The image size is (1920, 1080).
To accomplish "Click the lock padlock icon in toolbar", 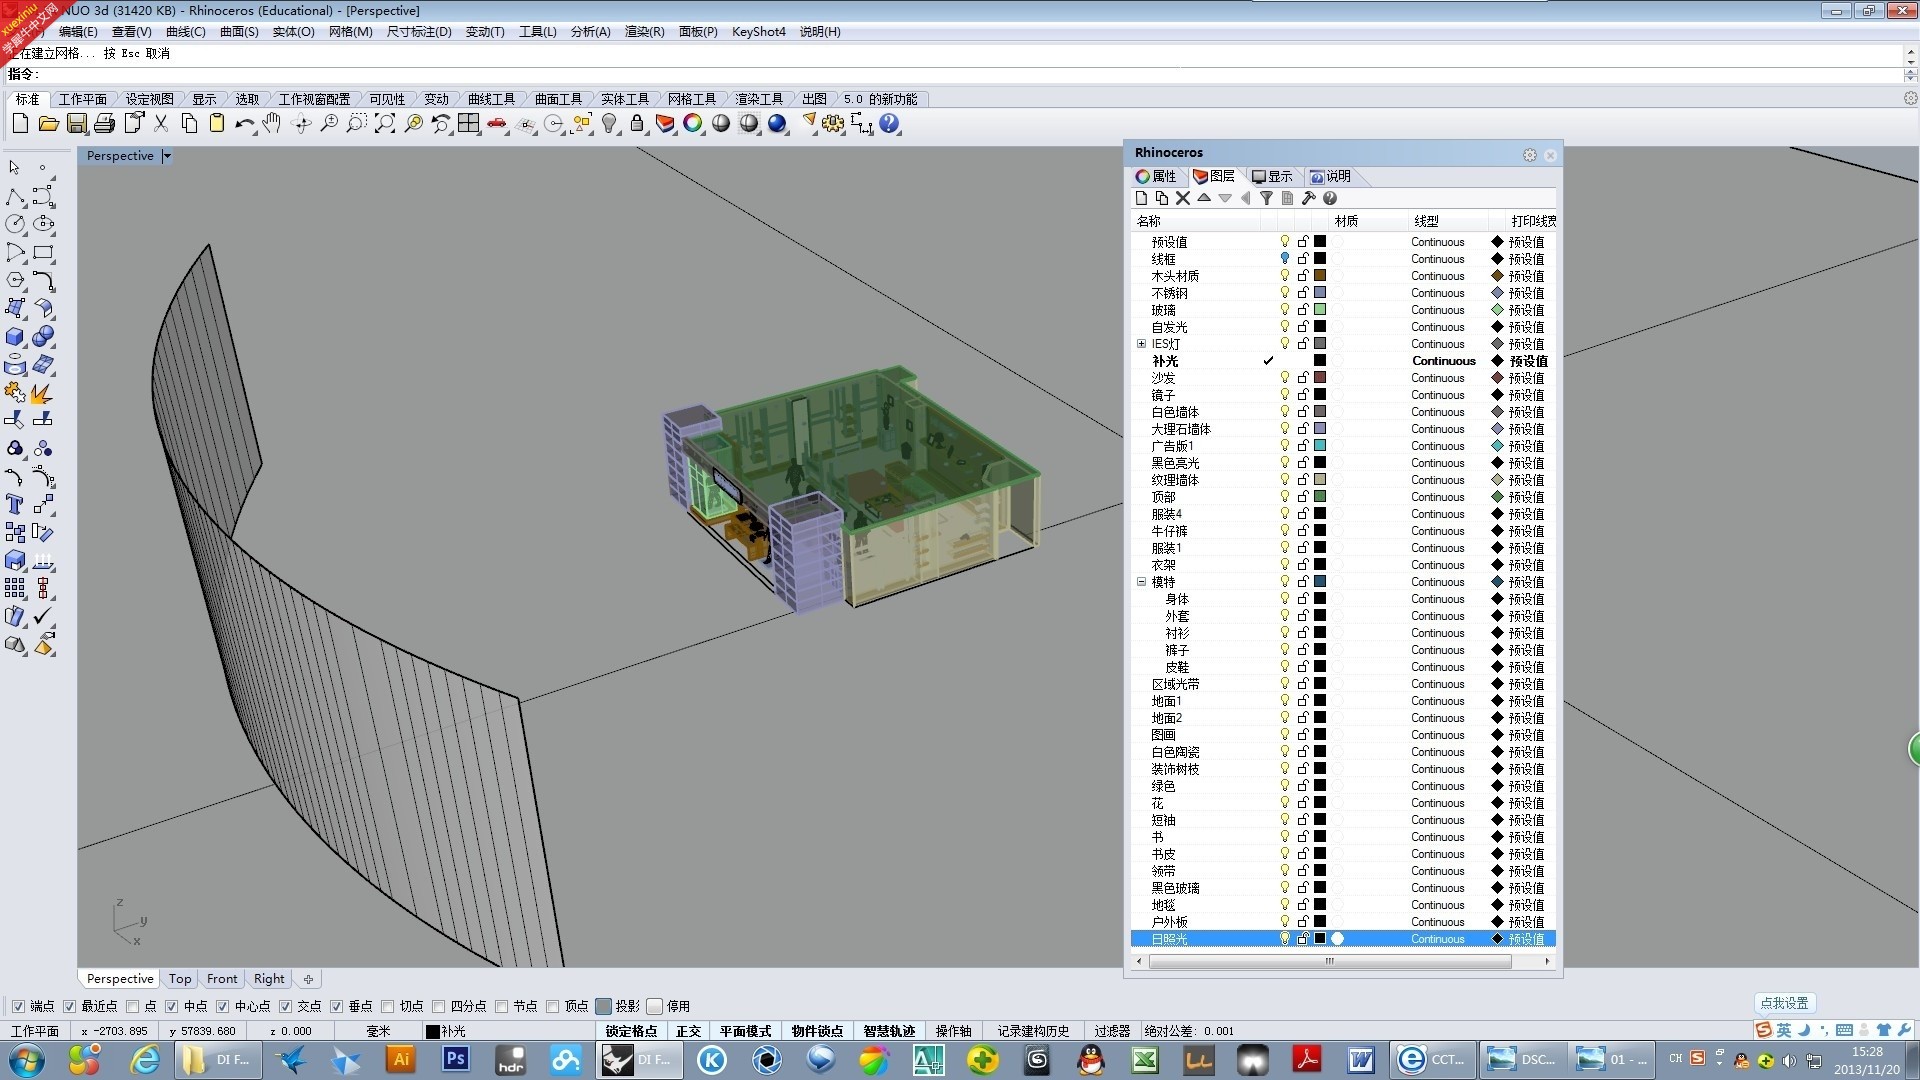I will point(637,123).
